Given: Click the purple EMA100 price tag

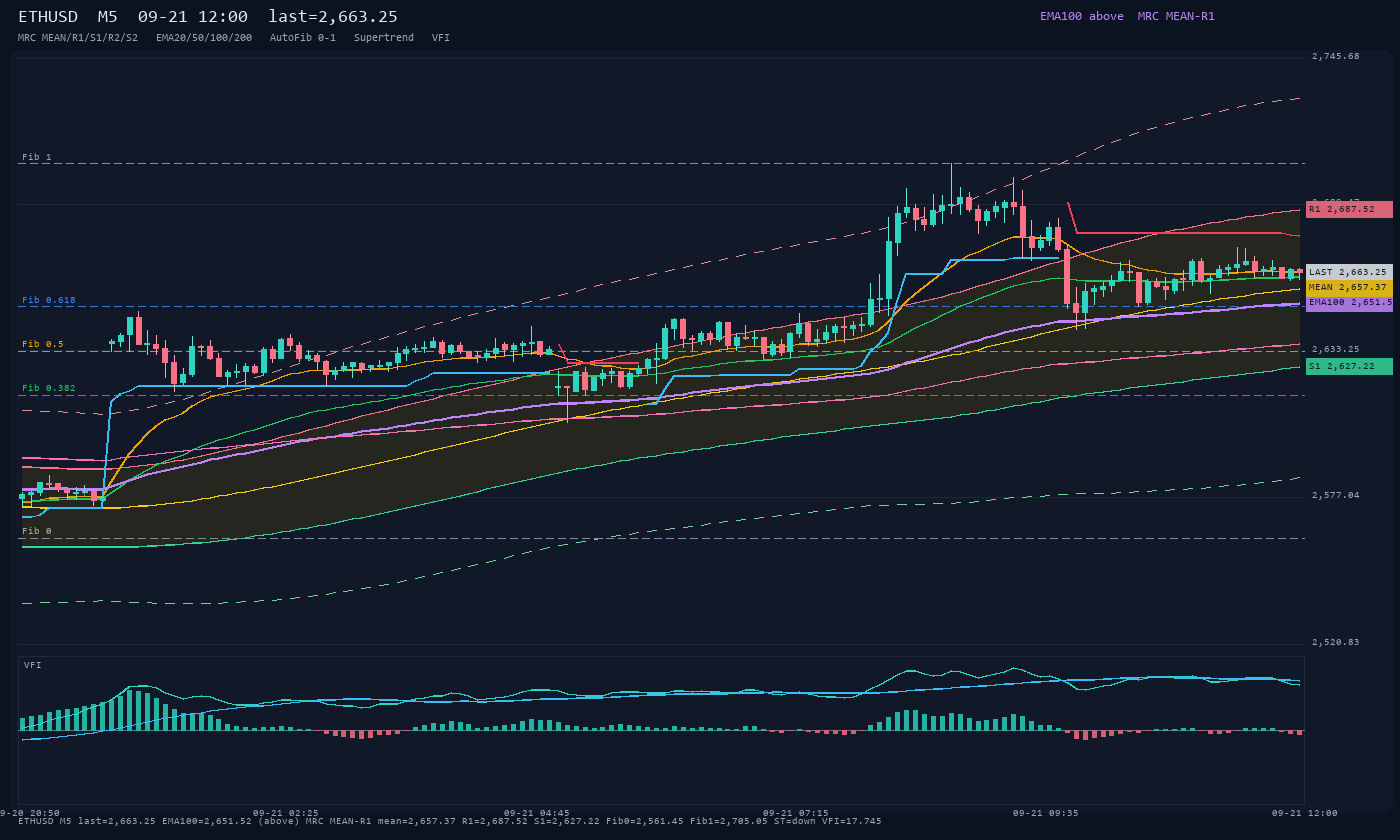Looking at the screenshot, I should (1349, 303).
